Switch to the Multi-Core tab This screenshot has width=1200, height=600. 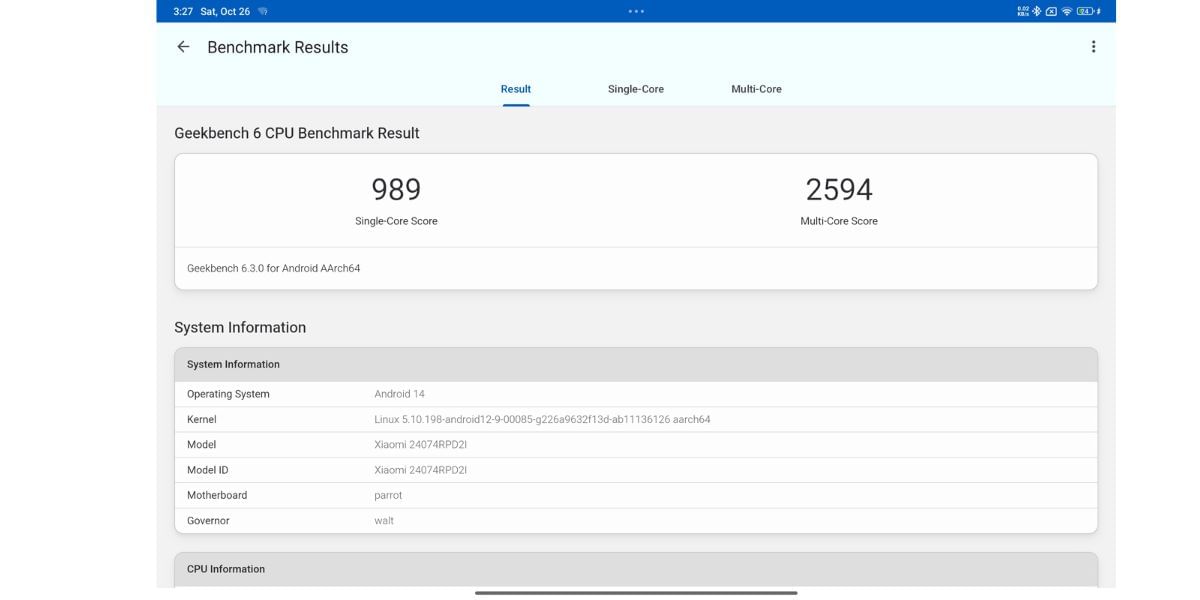coord(755,88)
